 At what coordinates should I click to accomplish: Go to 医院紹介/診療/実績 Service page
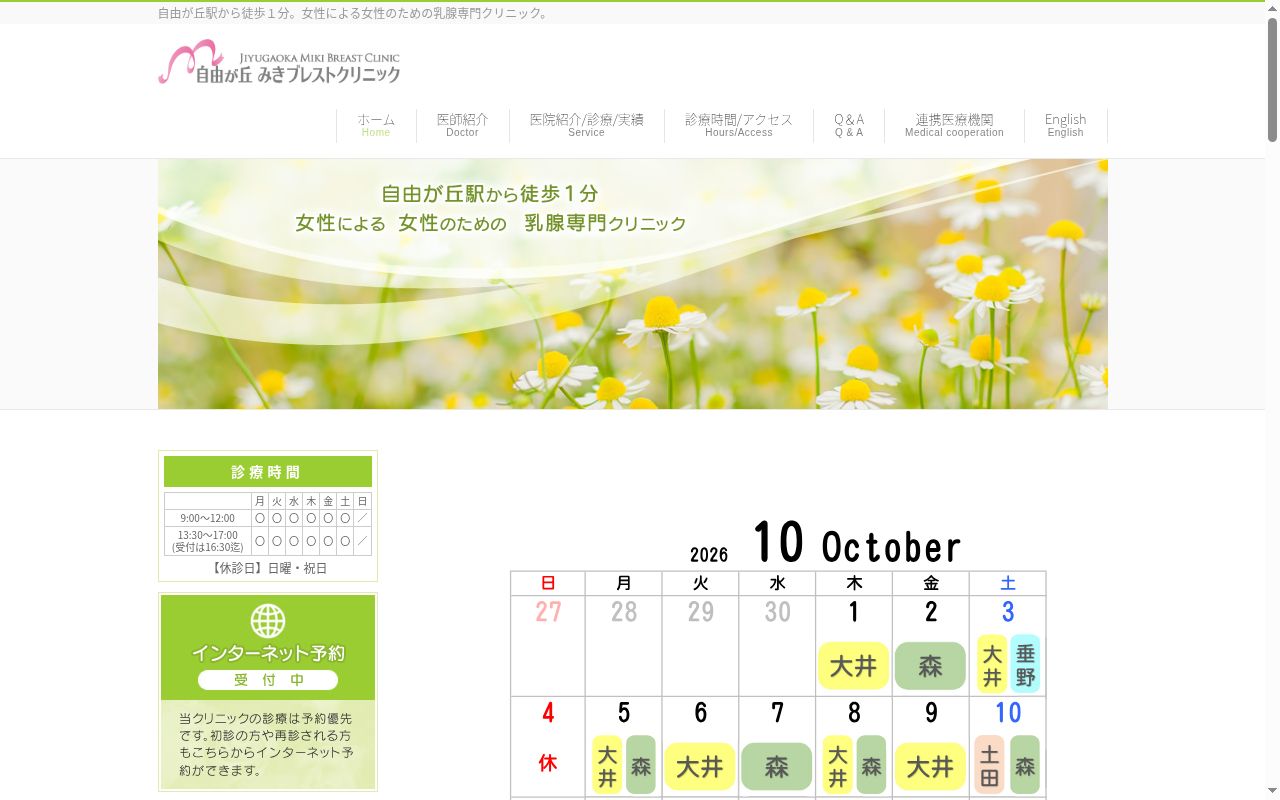click(587, 125)
